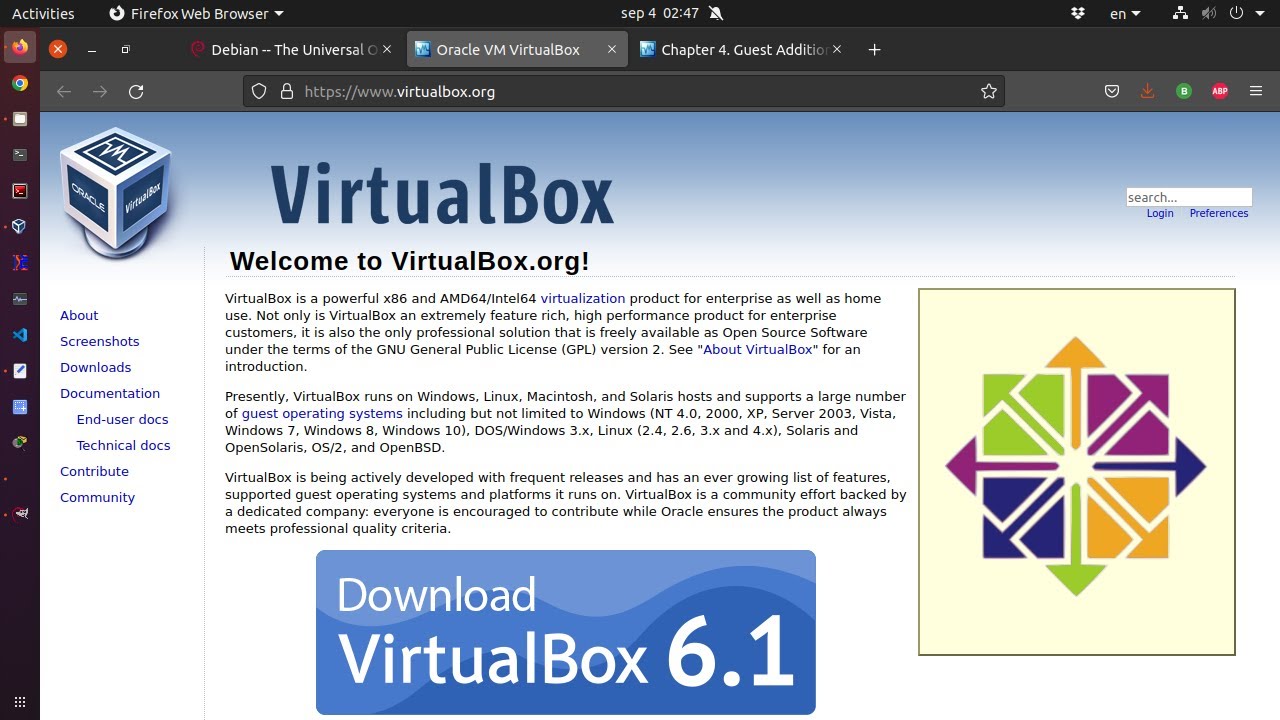Click the tracking protection shield icon
The width and height of the screenshot is (1280, 720).
click(259, 91)
